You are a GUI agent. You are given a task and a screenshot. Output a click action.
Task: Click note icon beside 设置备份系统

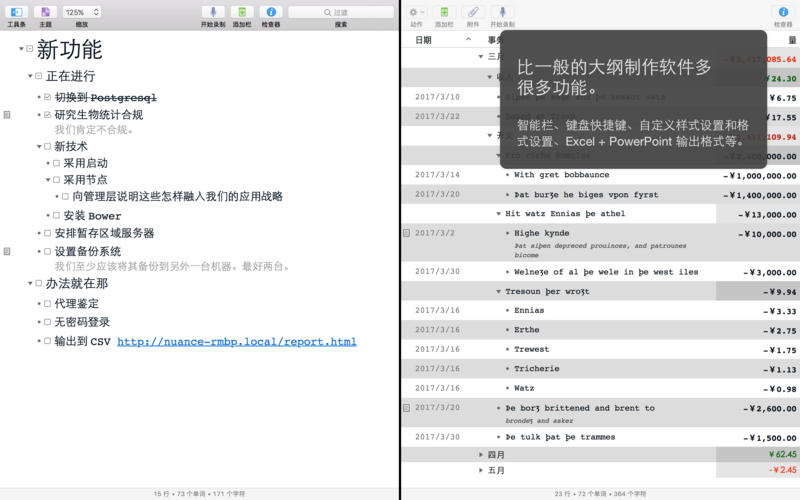(x=7, y=251)
